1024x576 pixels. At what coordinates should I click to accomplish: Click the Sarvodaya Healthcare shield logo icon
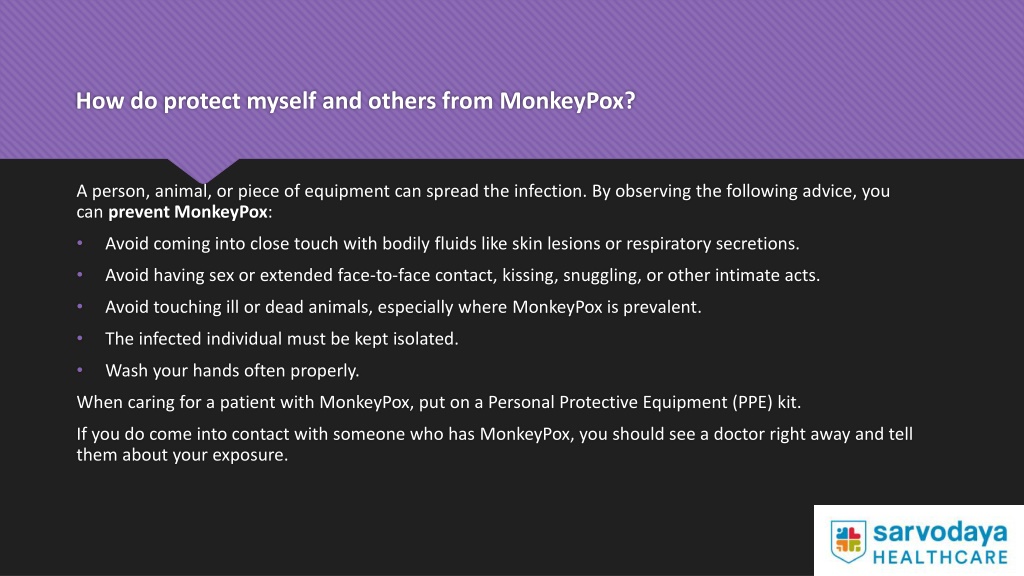point(848,541)
